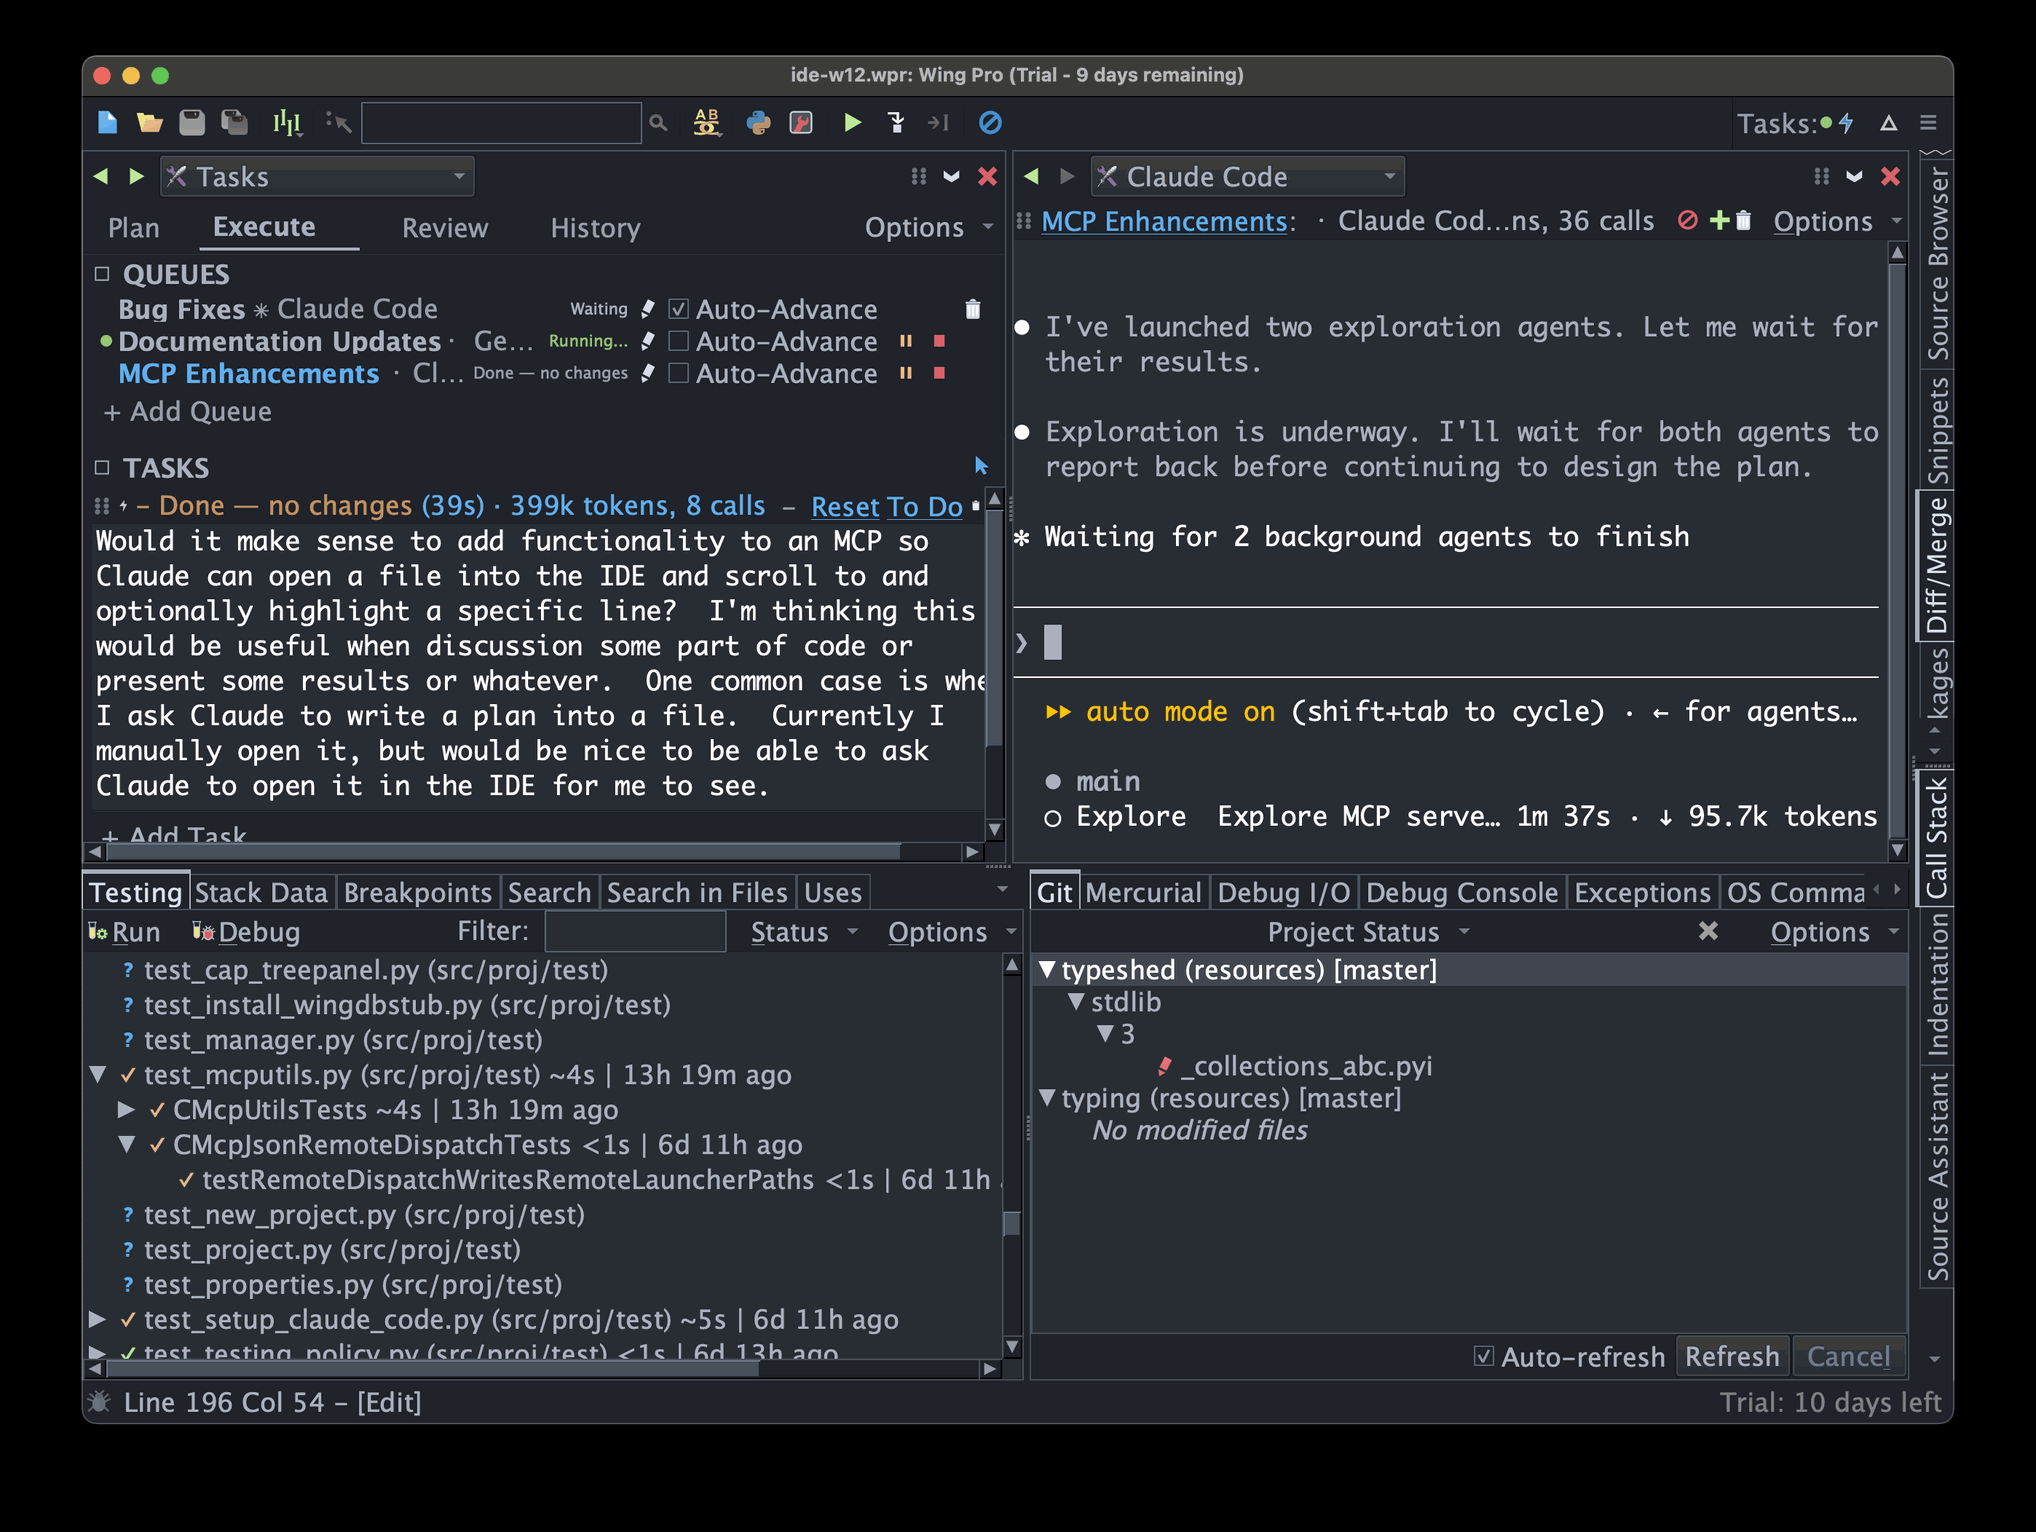Open the hamburger menu at the toolbar's right end
This screenshot has height=1532, width=2036.
tap(1928, 123)
